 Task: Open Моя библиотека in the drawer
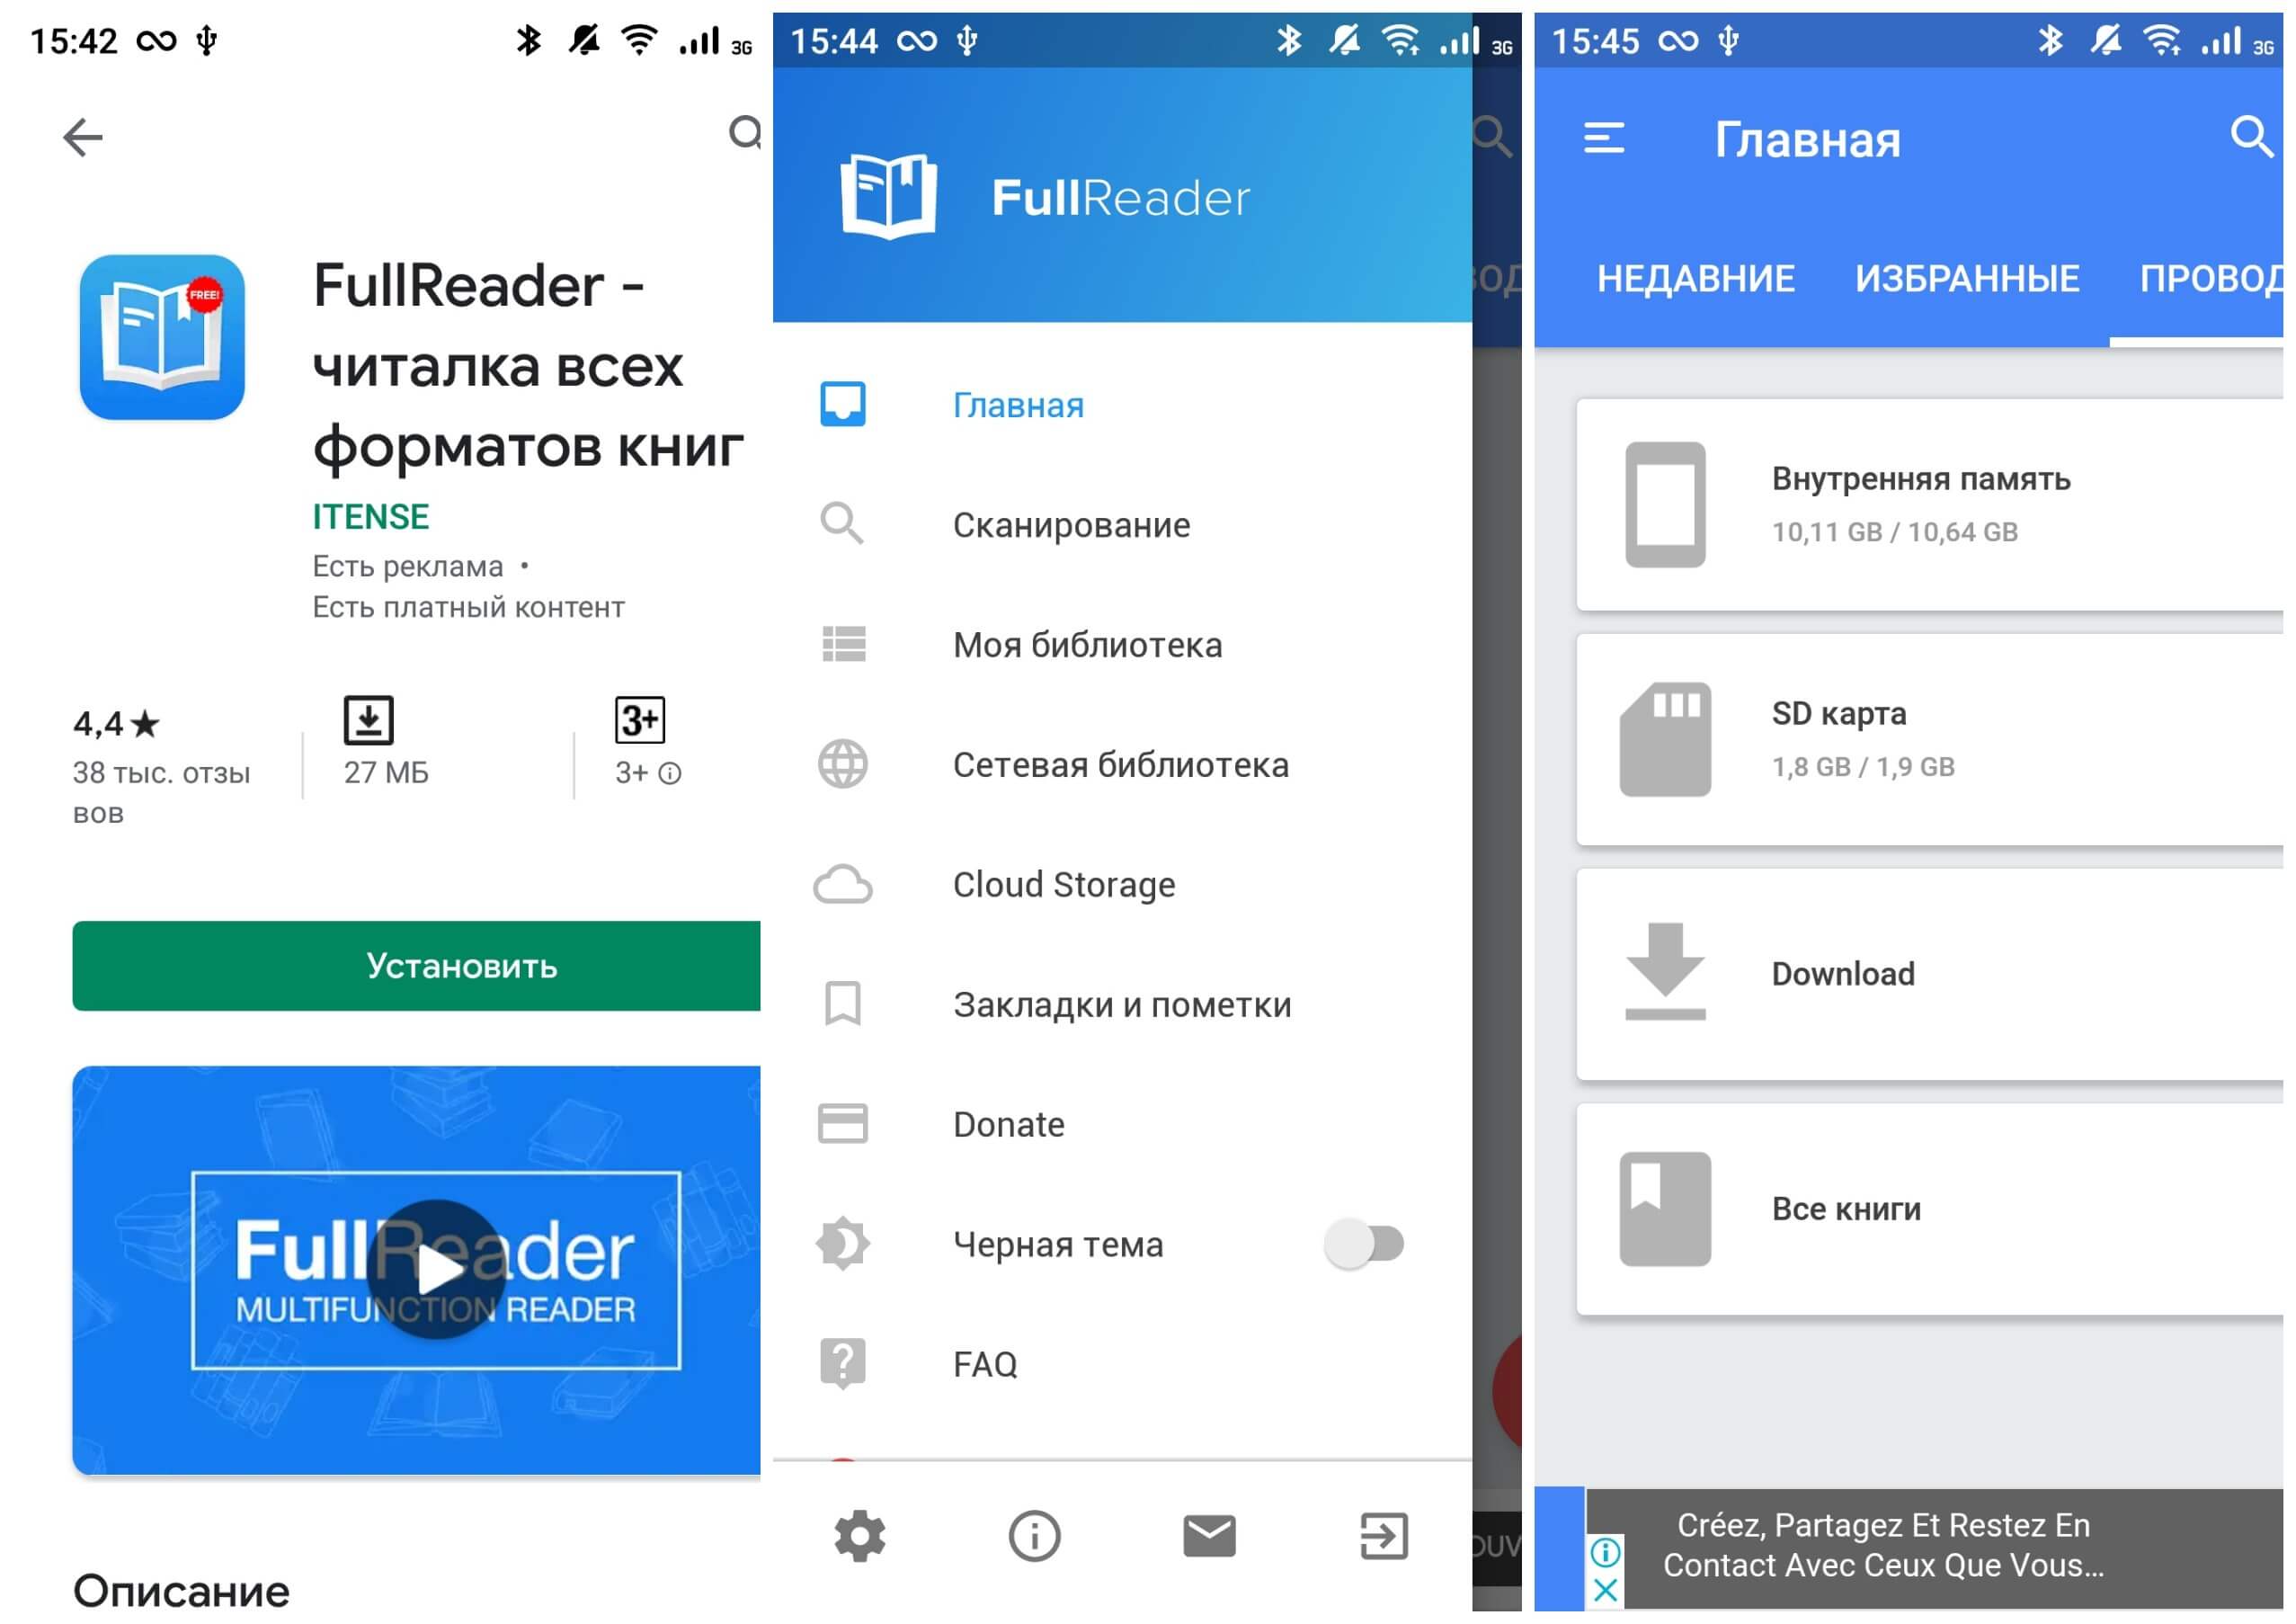(1122, 645)
